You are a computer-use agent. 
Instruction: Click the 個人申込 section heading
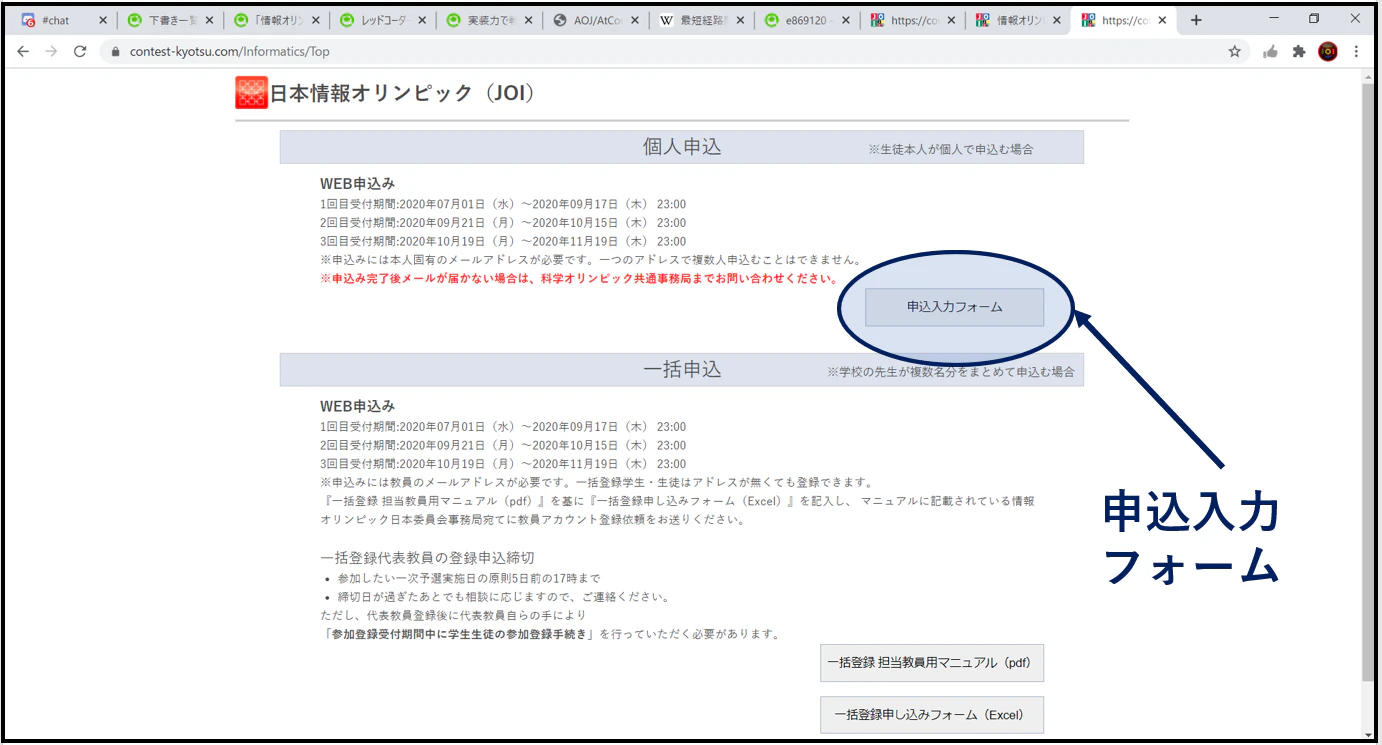click(x=682, y=147)
